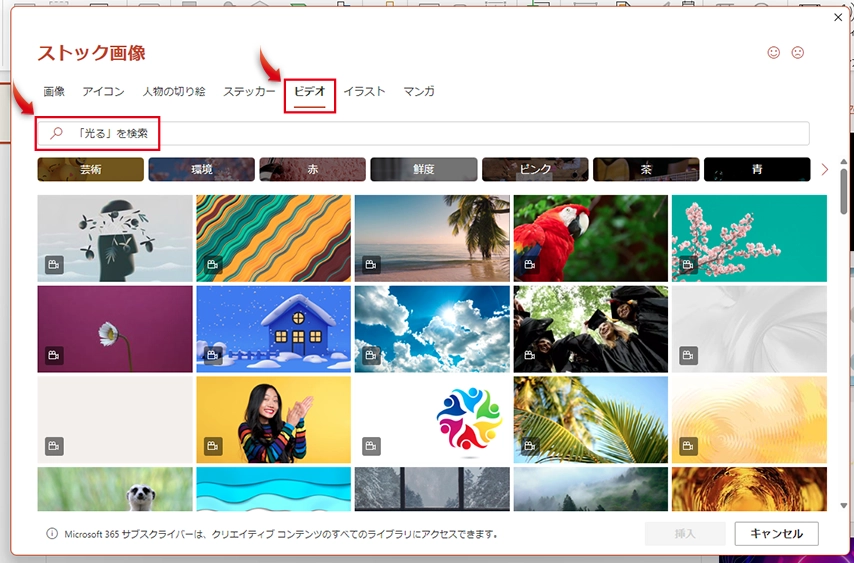Select the blank light gray video
Image resolution: width=854 pixels, height=563 pixels.
pos(115,420)
